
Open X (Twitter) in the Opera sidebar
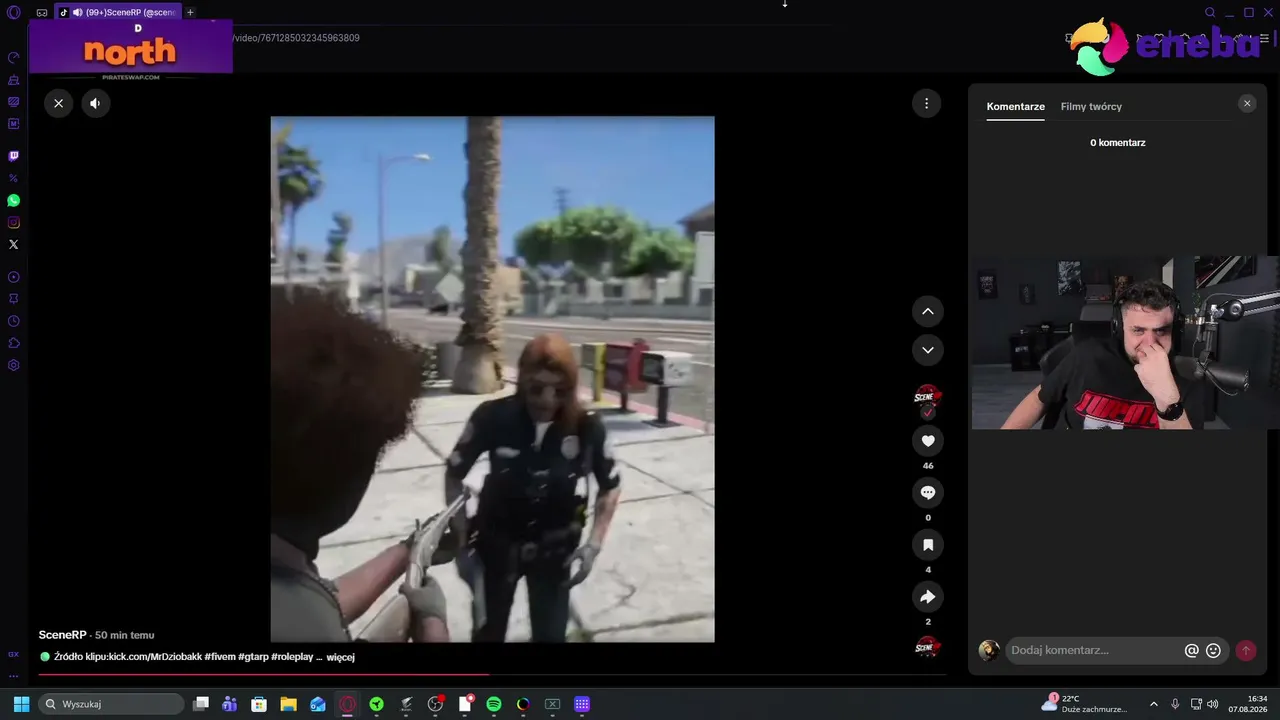click(x=14, y=245)
